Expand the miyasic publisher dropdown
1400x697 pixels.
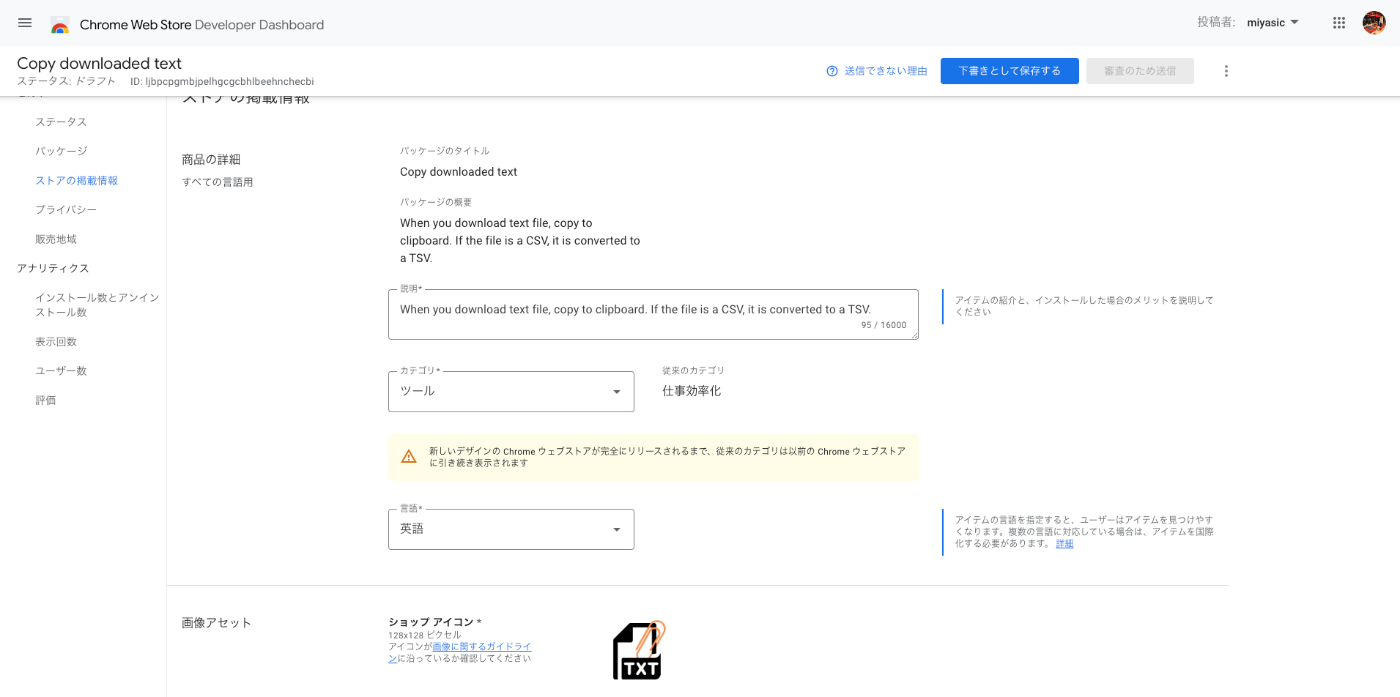tap(1273, 22)
